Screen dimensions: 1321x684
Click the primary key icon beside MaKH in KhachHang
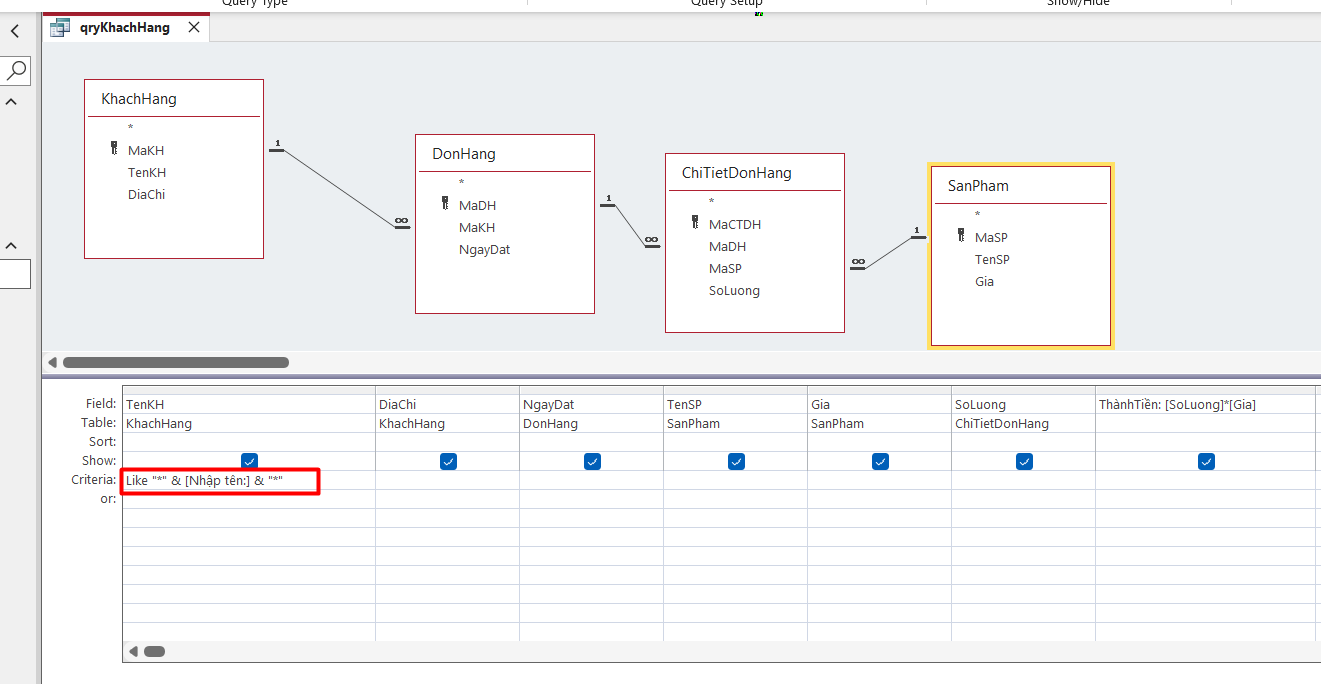114,149
